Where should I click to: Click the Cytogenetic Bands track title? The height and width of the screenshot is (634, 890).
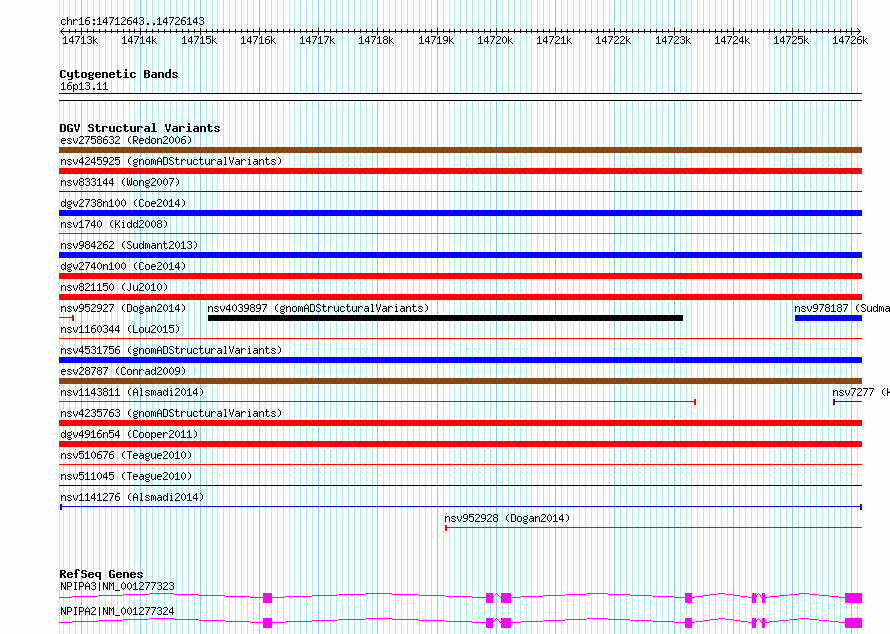(119, 74)
